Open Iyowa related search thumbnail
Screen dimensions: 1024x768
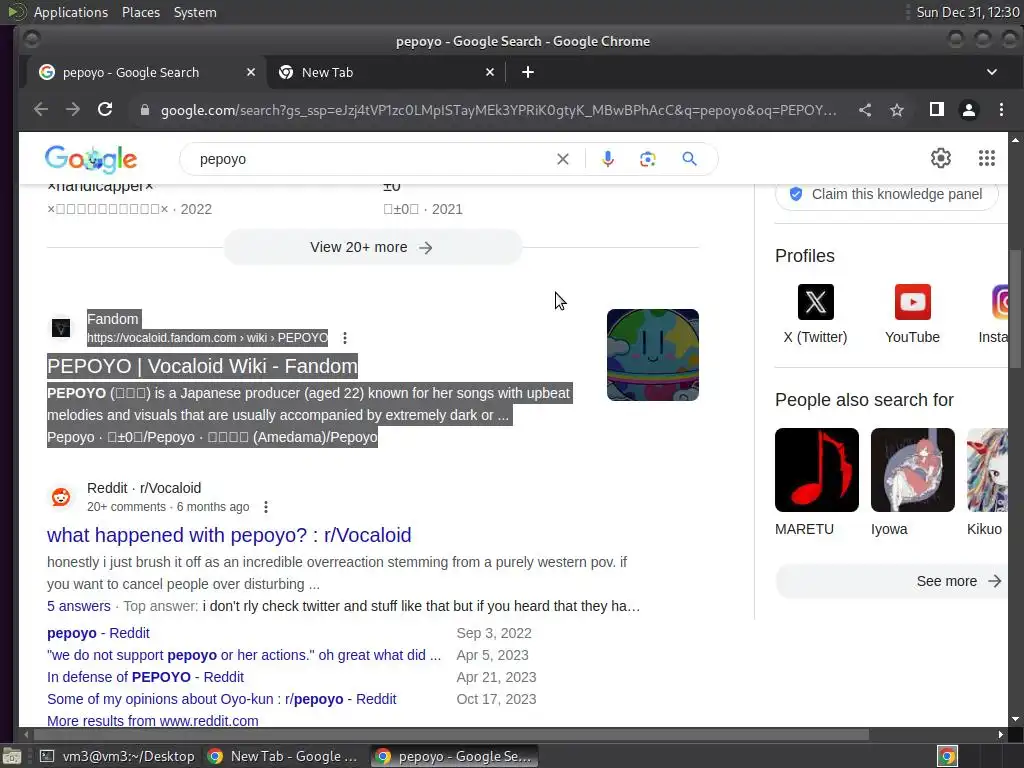point(912,470)
